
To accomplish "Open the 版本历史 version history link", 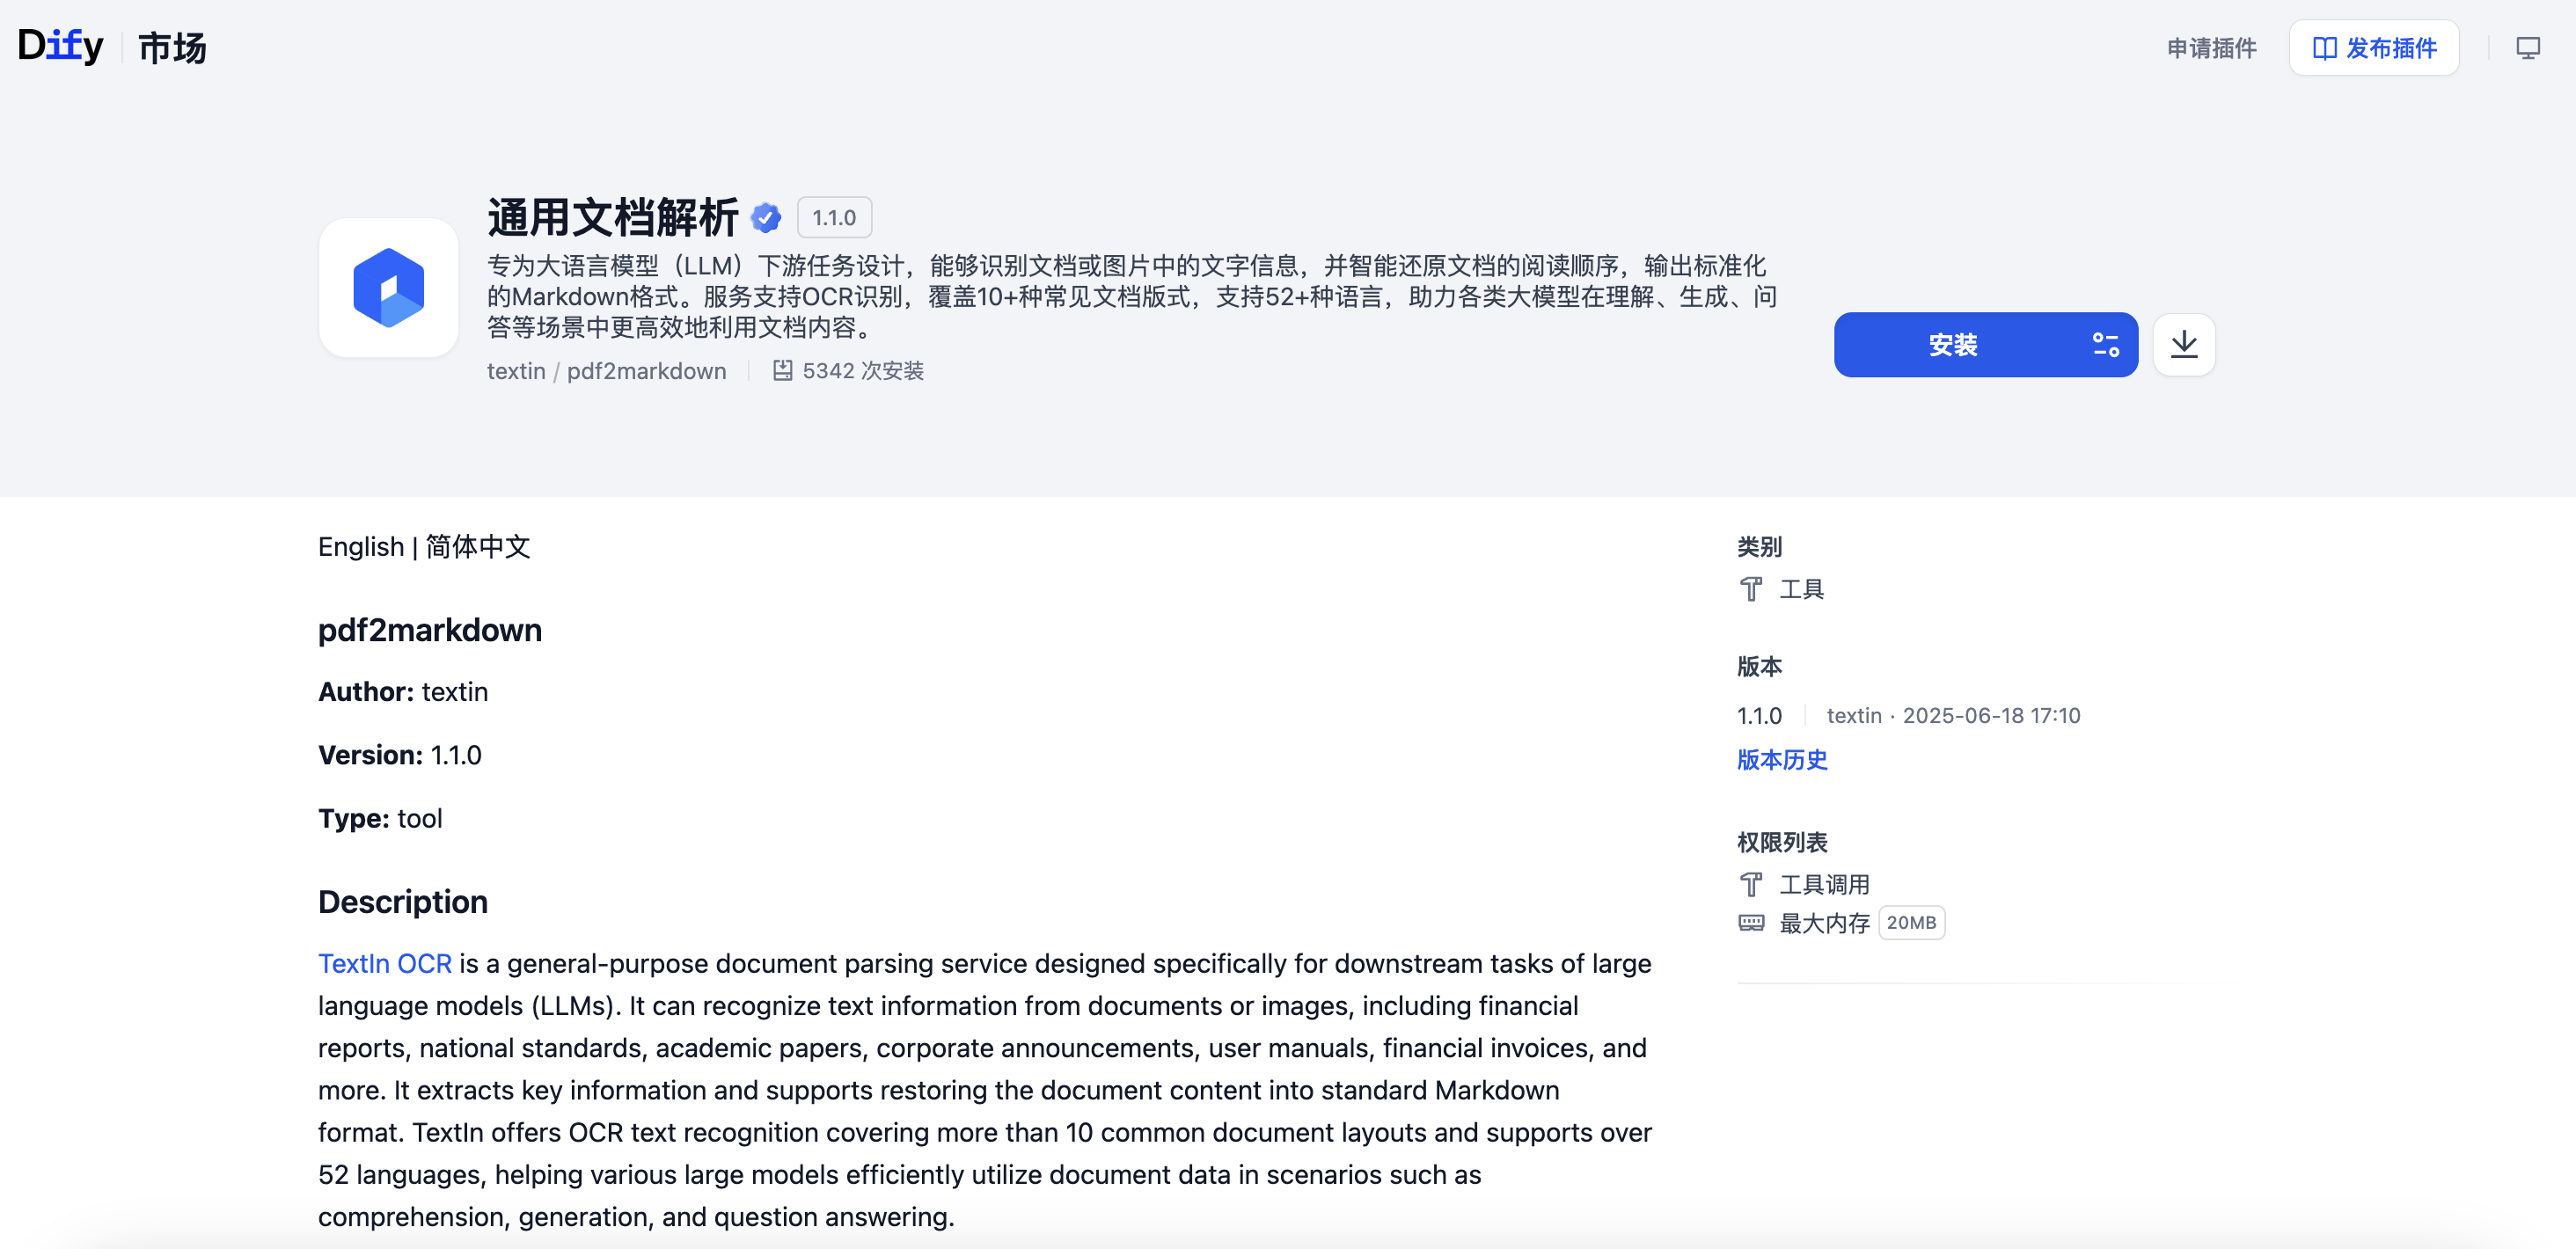I will (x=1781, y=760).
